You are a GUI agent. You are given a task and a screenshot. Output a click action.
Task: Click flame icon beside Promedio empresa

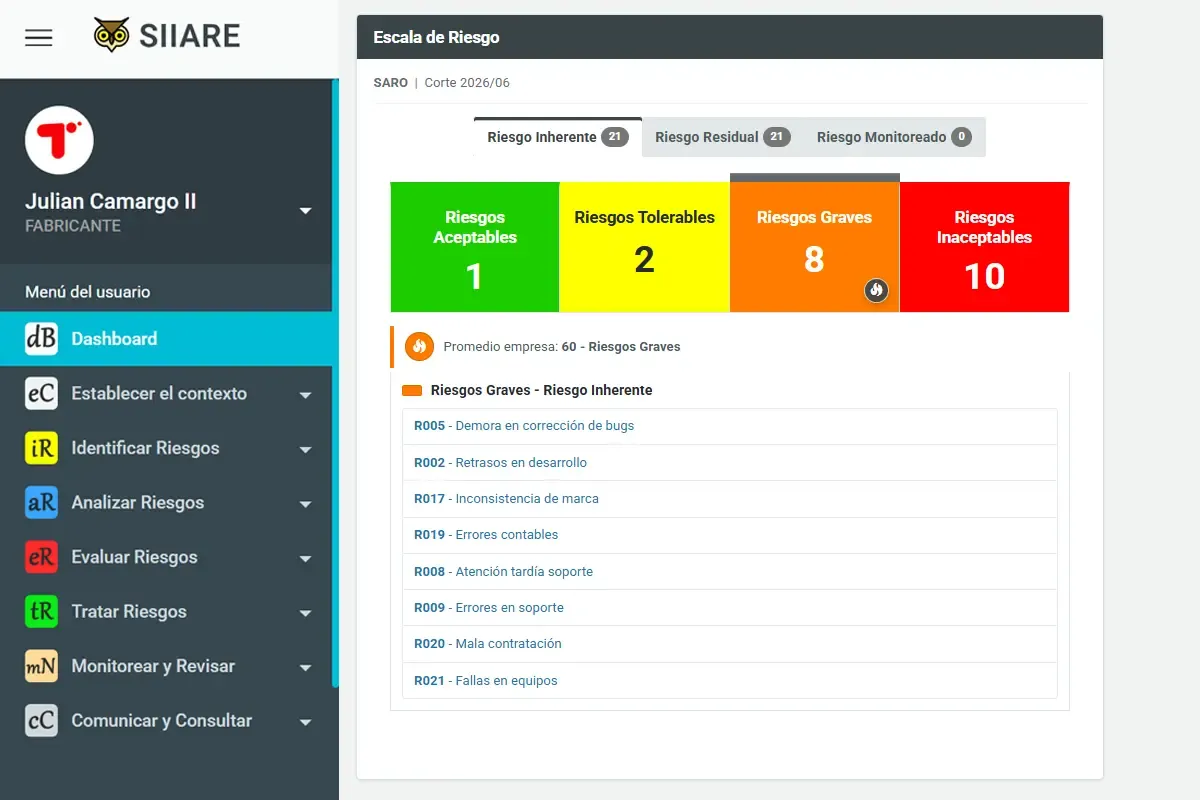pyautogui.click(x=419, y=346)
